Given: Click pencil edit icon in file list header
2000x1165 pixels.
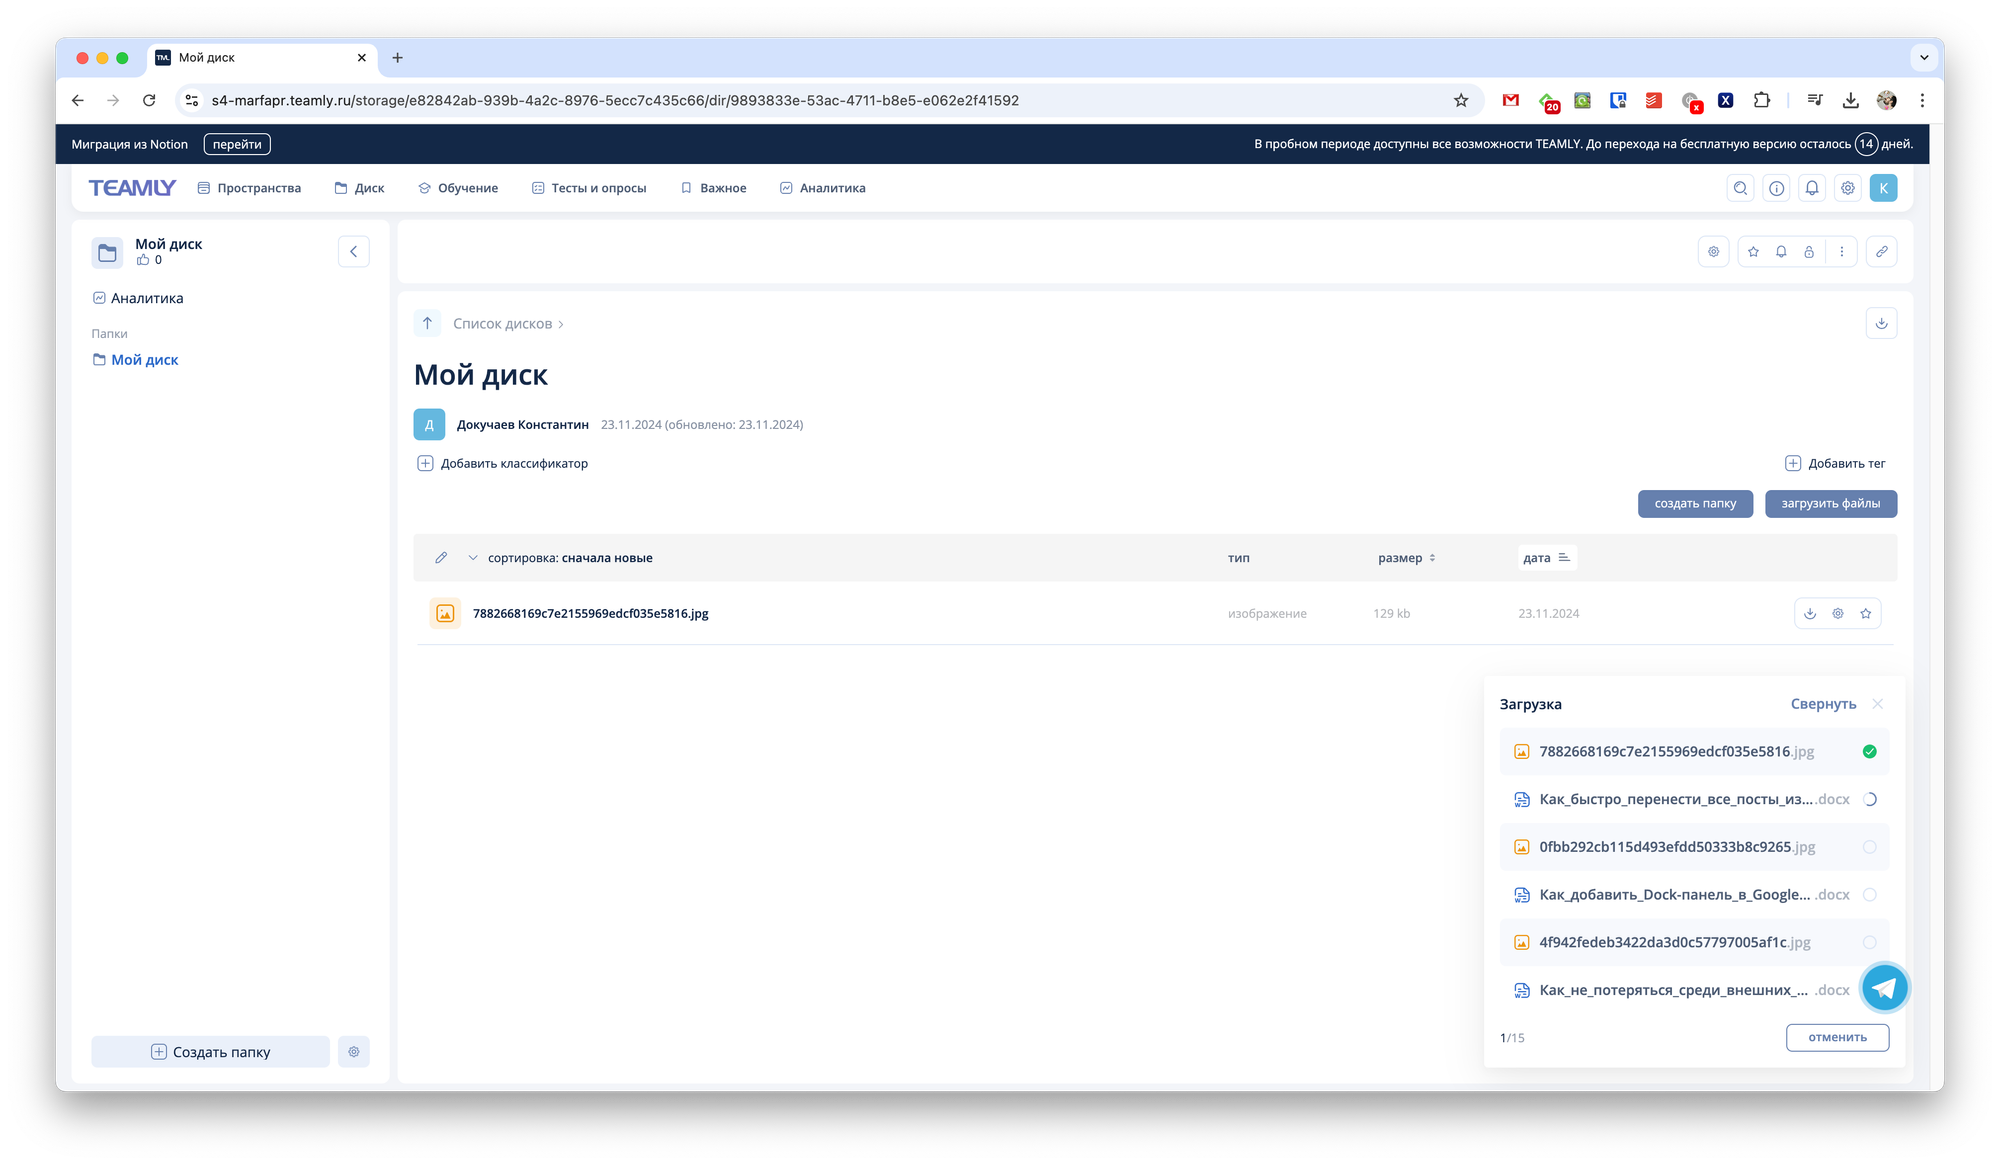Looking at the screenshot, I should coord(441,558).
